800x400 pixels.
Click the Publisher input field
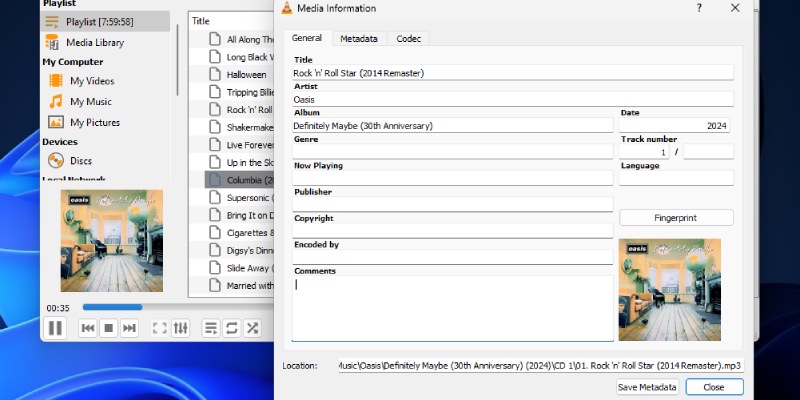(453, 205)
